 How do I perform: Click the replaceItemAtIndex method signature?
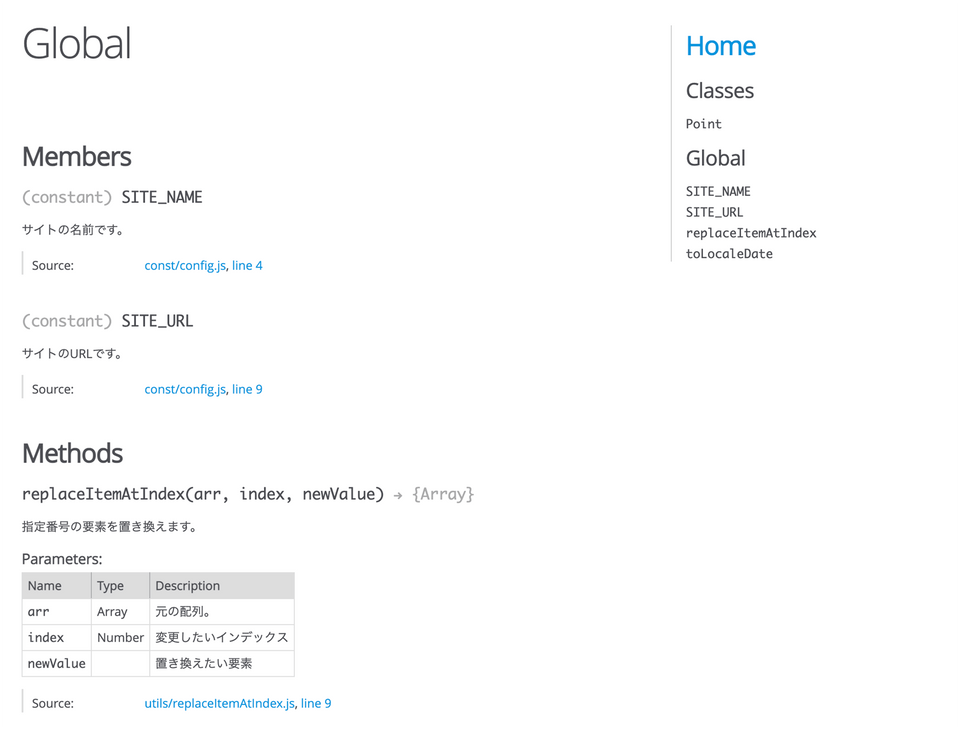click(x=204, y=494)
